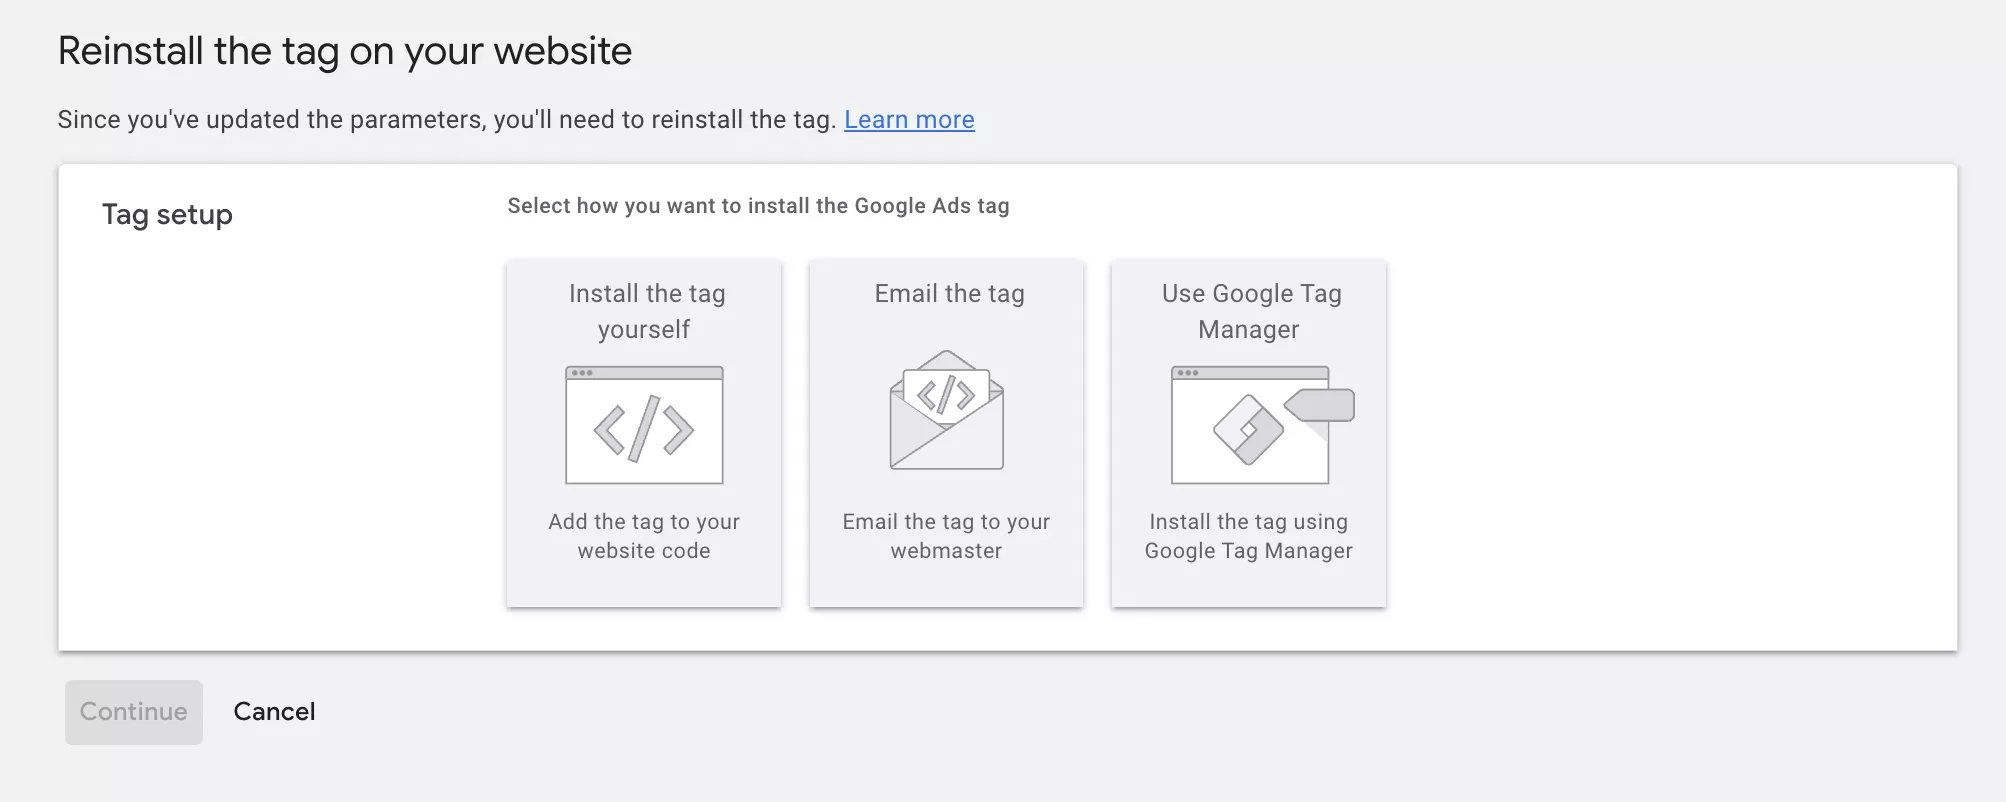Click the code brackets window icon
2006x802 pixels.
pyautogui.click(x=644, y=425)
